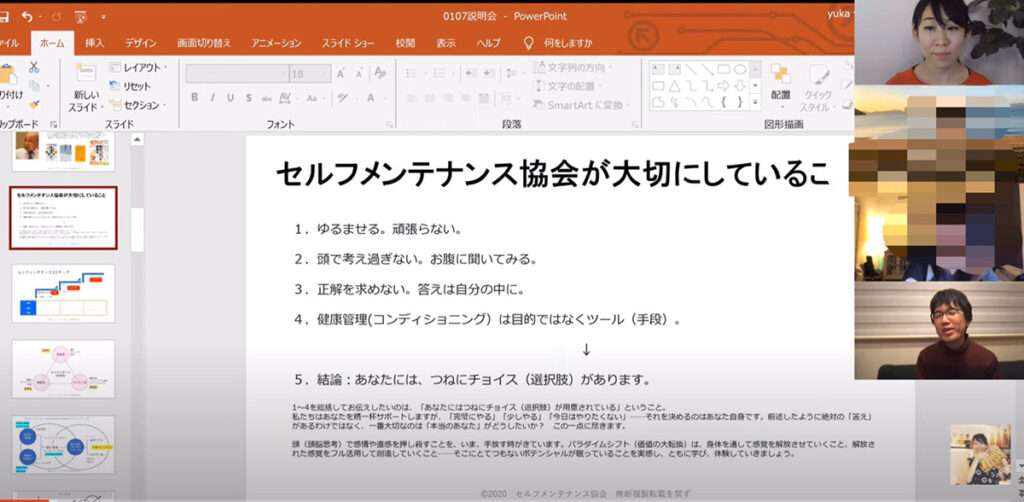The width and height of the screenshot is (1024, 502).
Task: Select the triangle shape in shapes gallery
Action: (x=675, y=86)
